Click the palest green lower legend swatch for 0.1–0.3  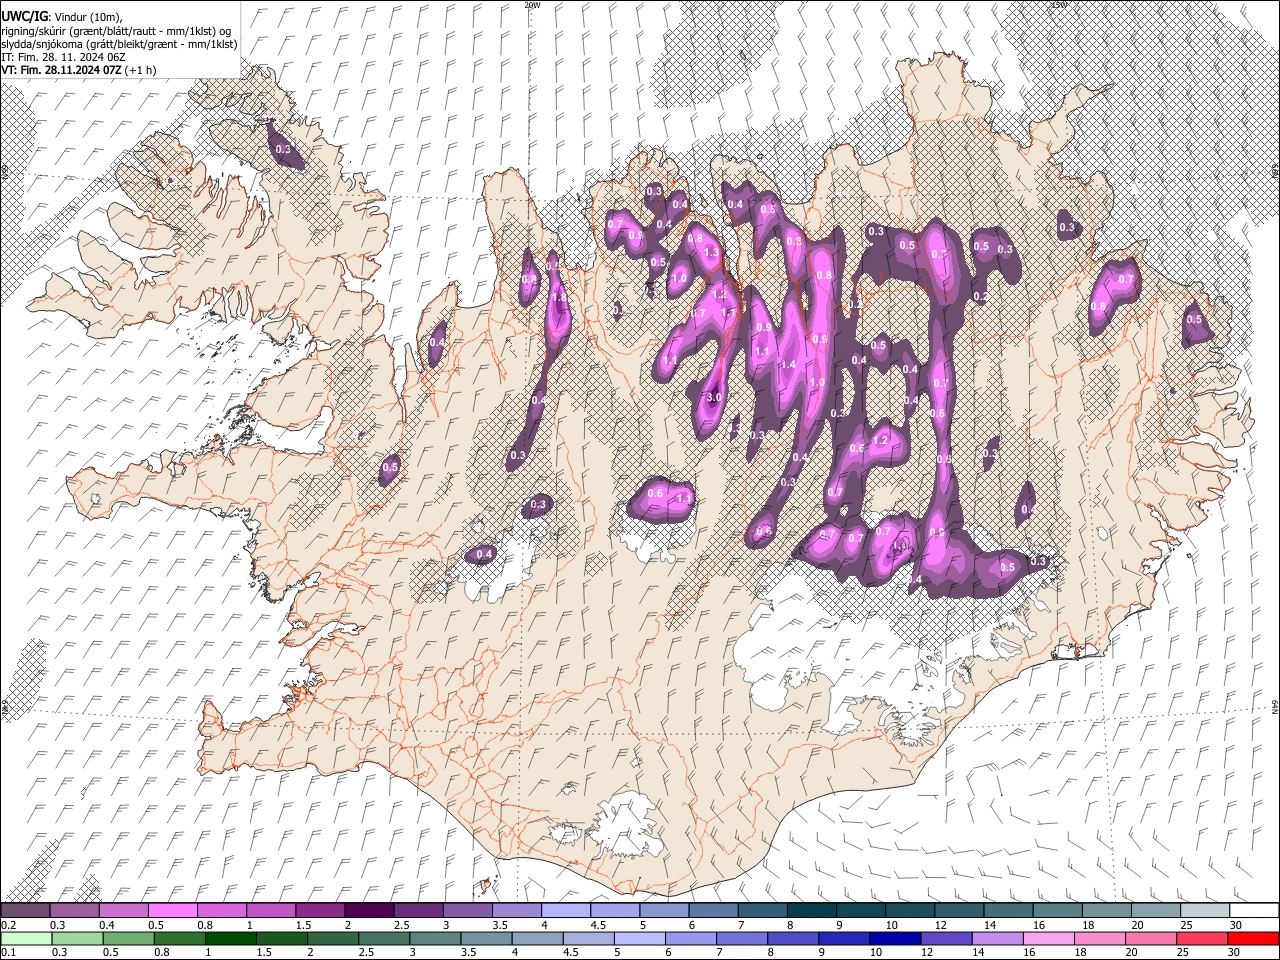(26, 938)
